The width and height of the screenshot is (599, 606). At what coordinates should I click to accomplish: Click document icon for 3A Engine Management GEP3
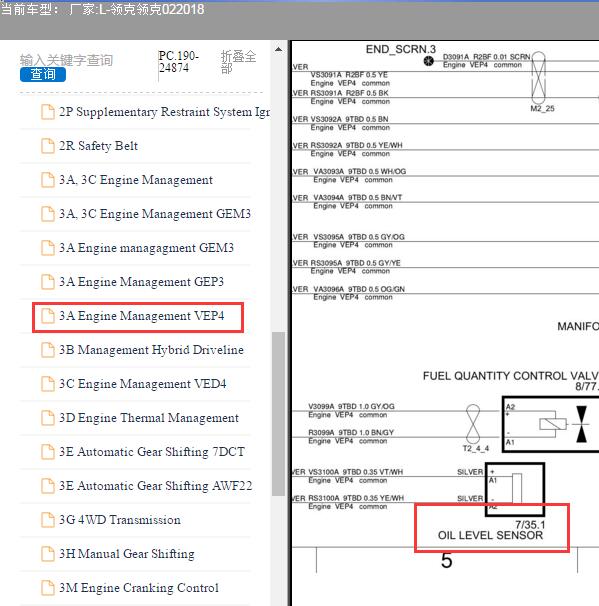point(48,282)
